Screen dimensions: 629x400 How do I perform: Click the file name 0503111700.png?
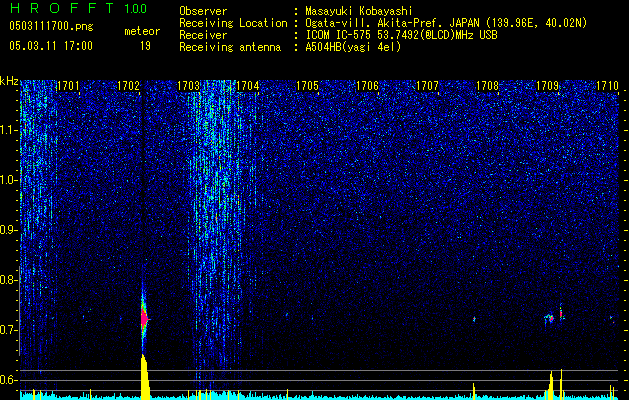point(51,27)
